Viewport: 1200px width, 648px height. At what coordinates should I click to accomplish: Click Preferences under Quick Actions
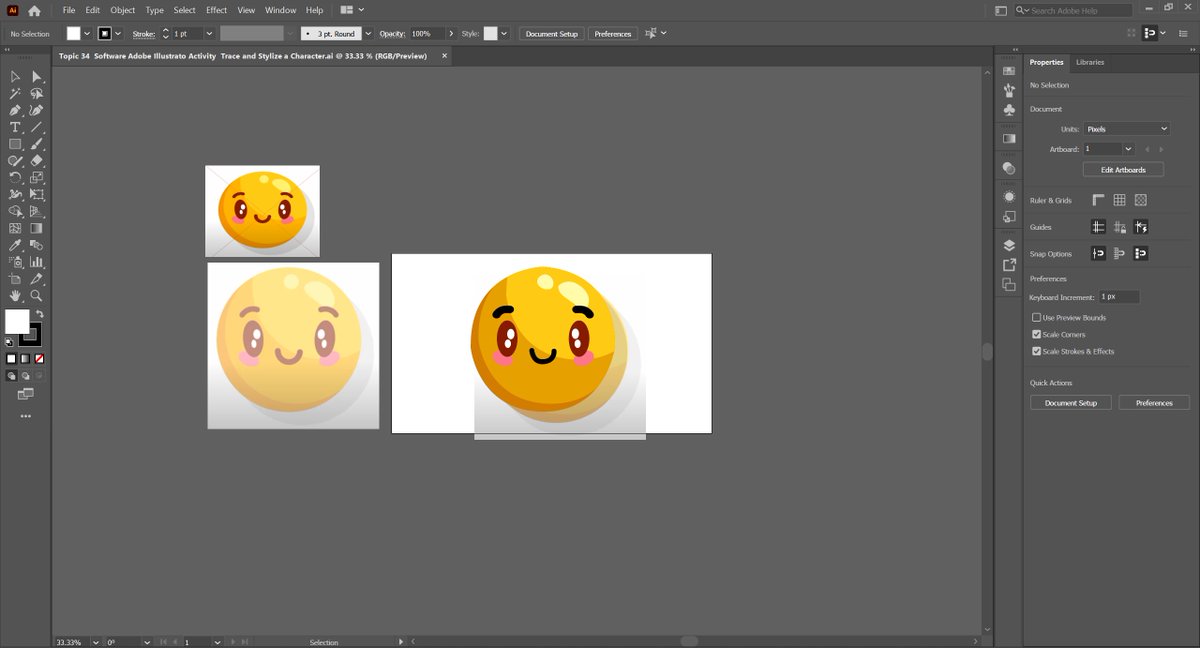tap(1154, 403)
